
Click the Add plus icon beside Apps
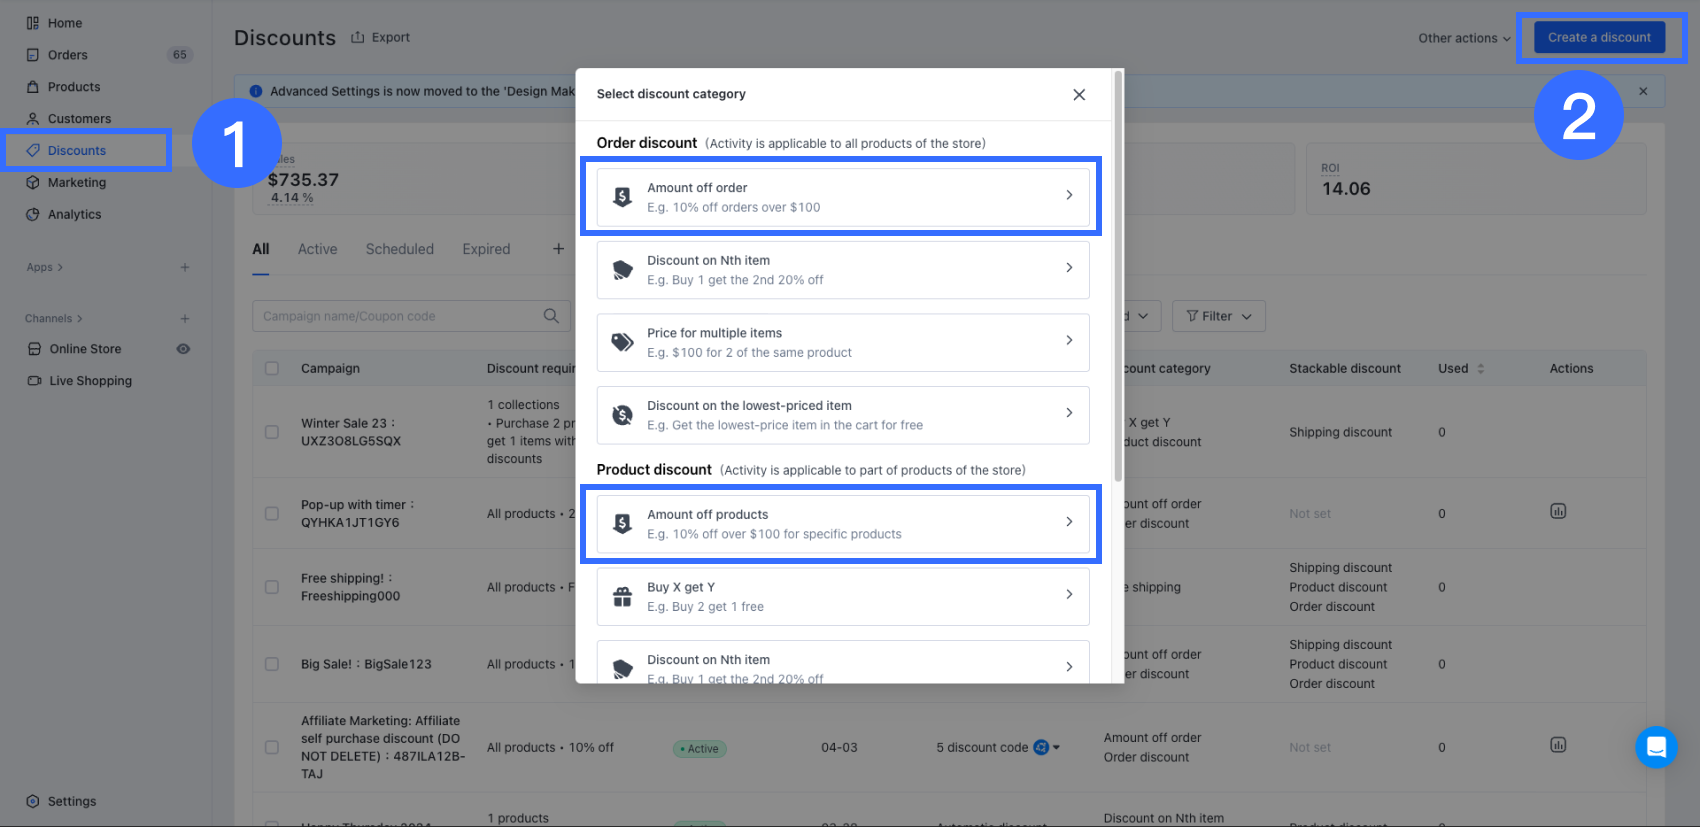(x=185, y=267)
